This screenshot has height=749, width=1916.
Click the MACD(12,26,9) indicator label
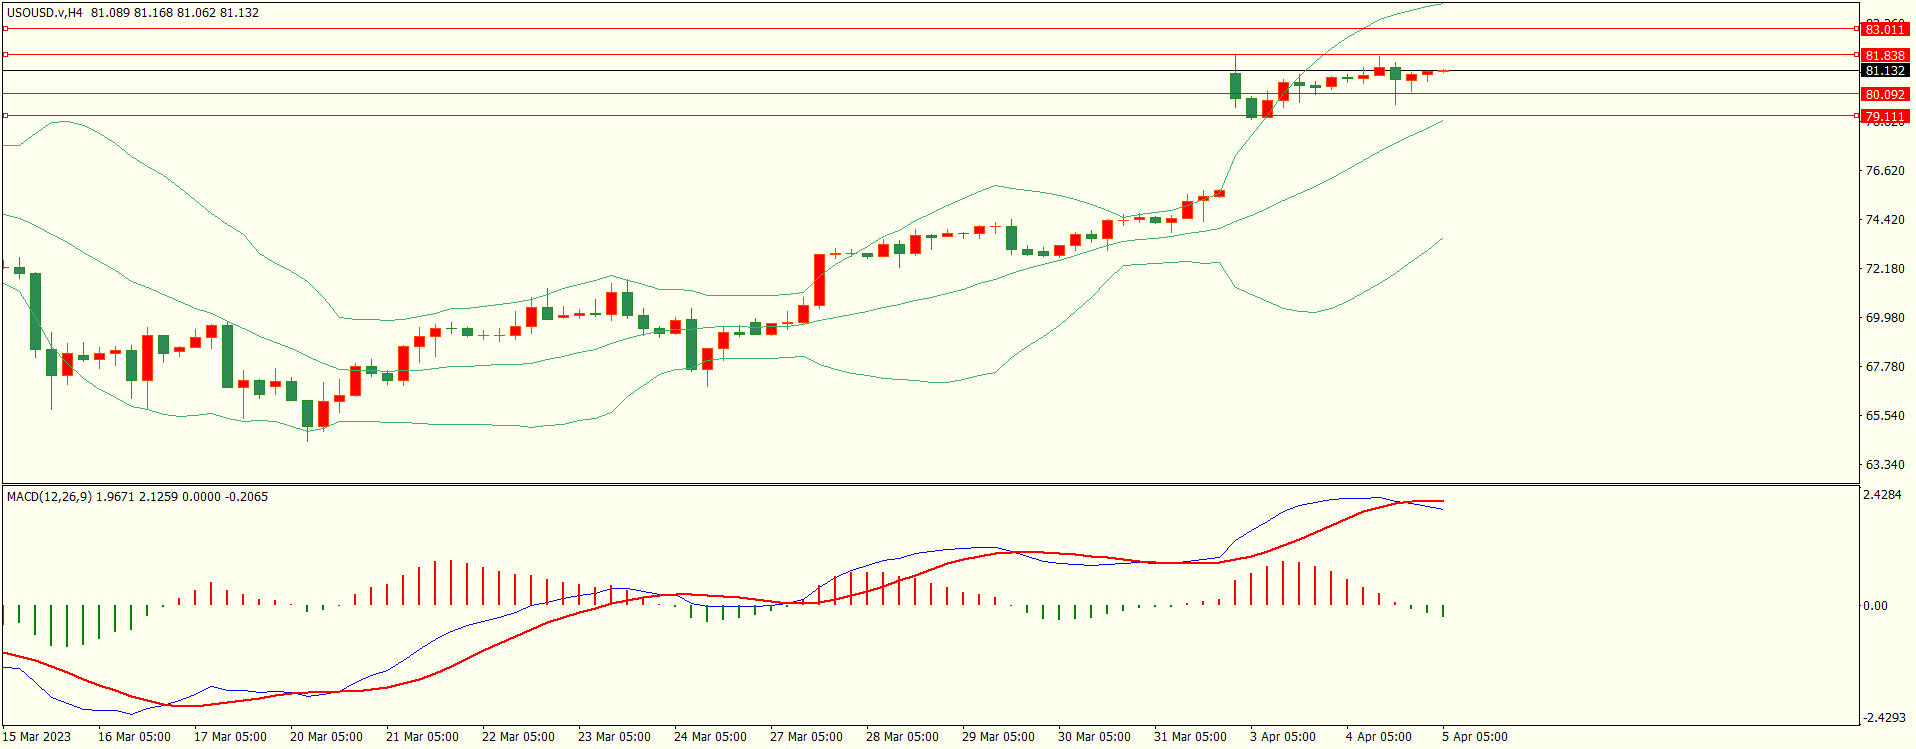click(48, 497)
